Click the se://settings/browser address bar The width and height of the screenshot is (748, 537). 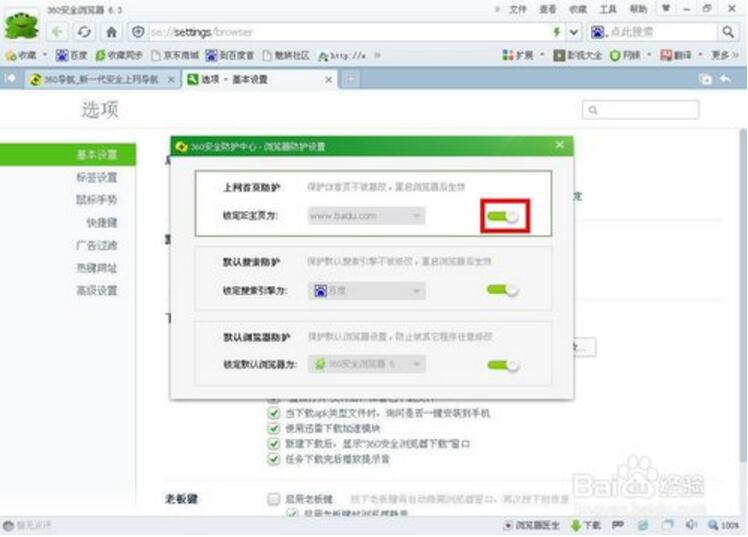tap(348, 32)
